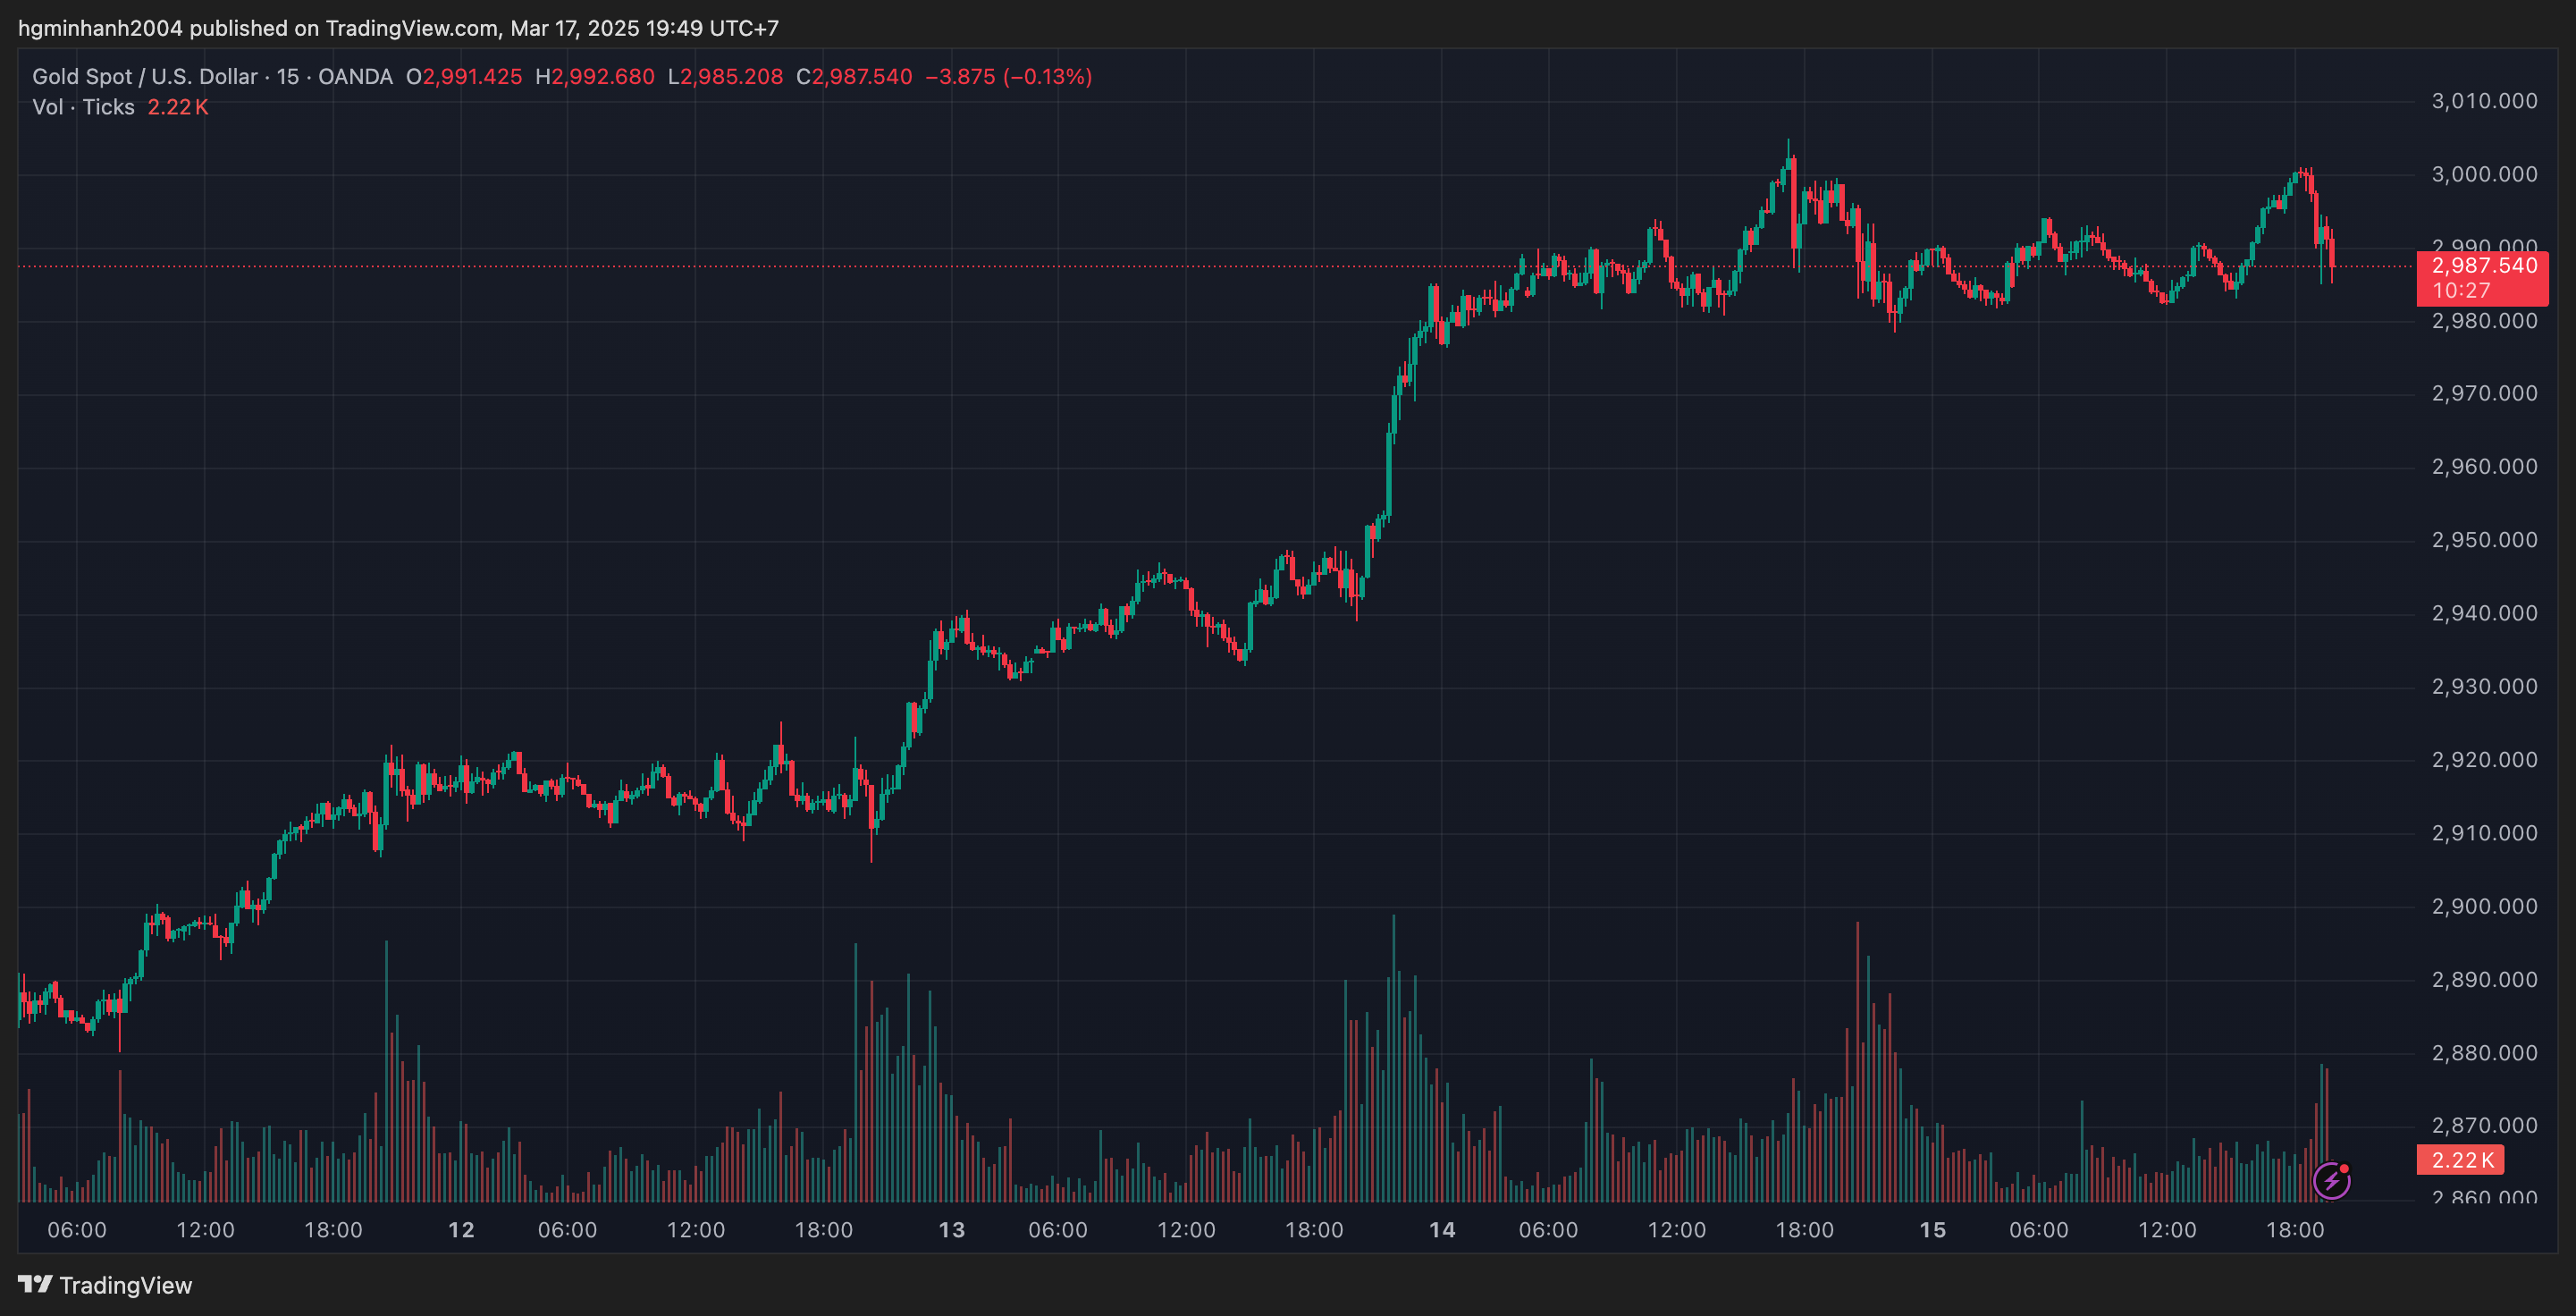Click the TradingView logo at bottom left
This screenshot has height=1316, width=2576.
[x=105, y=1285]
